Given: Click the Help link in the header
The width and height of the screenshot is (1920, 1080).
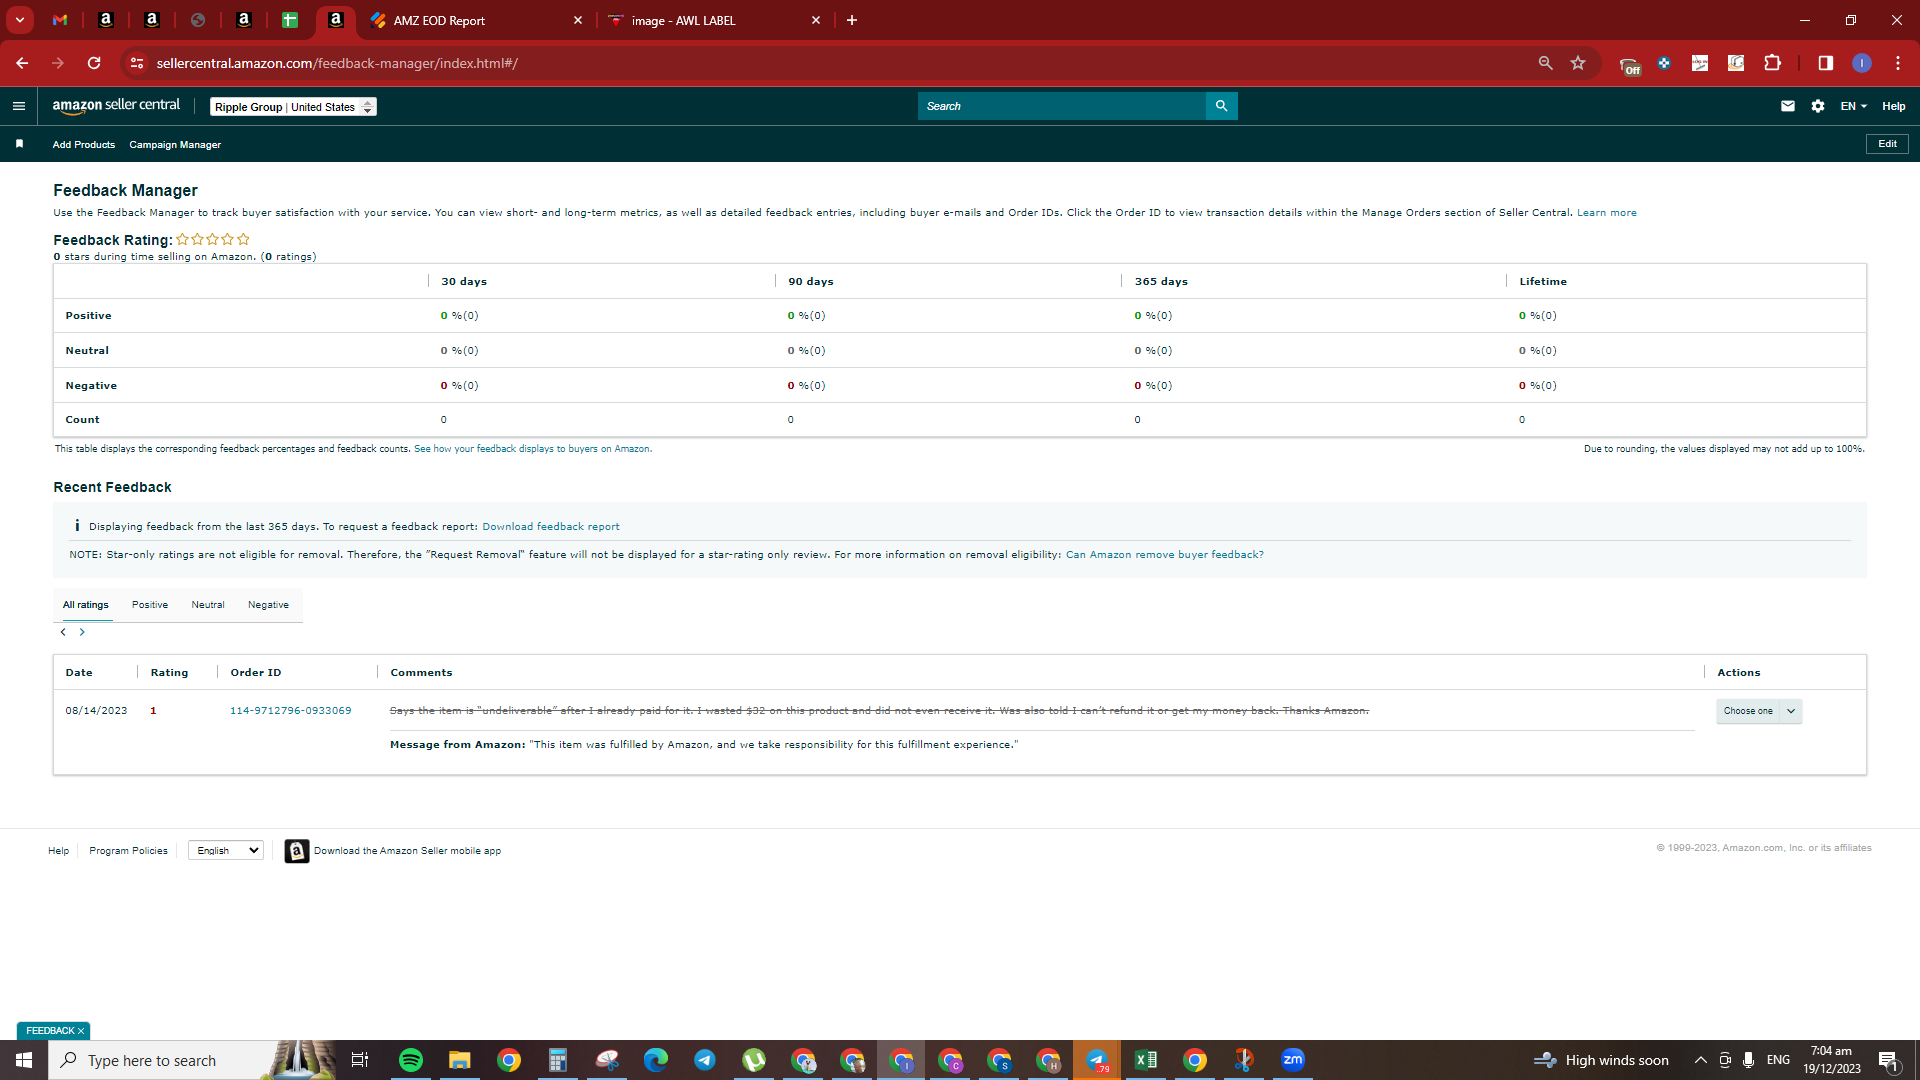Looking at the screenshot, I should click(x=1894, y=106).
